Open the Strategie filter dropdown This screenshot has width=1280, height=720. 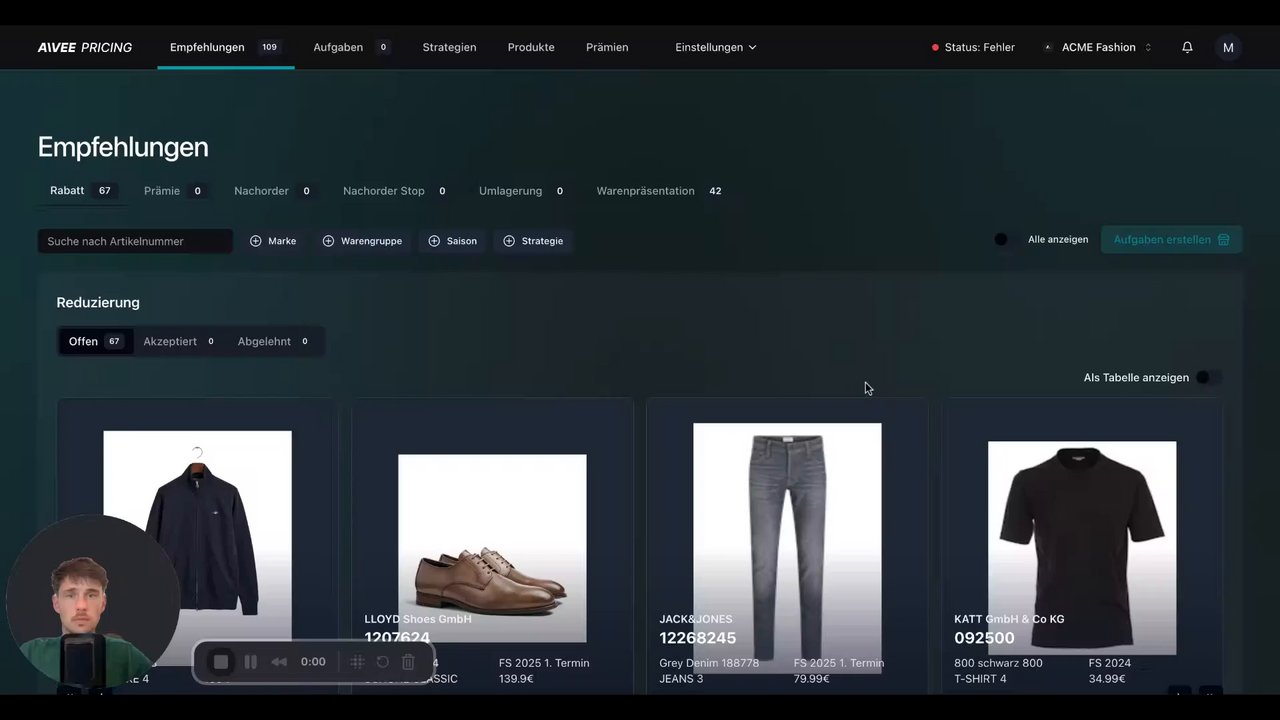(x=533, y=241)
